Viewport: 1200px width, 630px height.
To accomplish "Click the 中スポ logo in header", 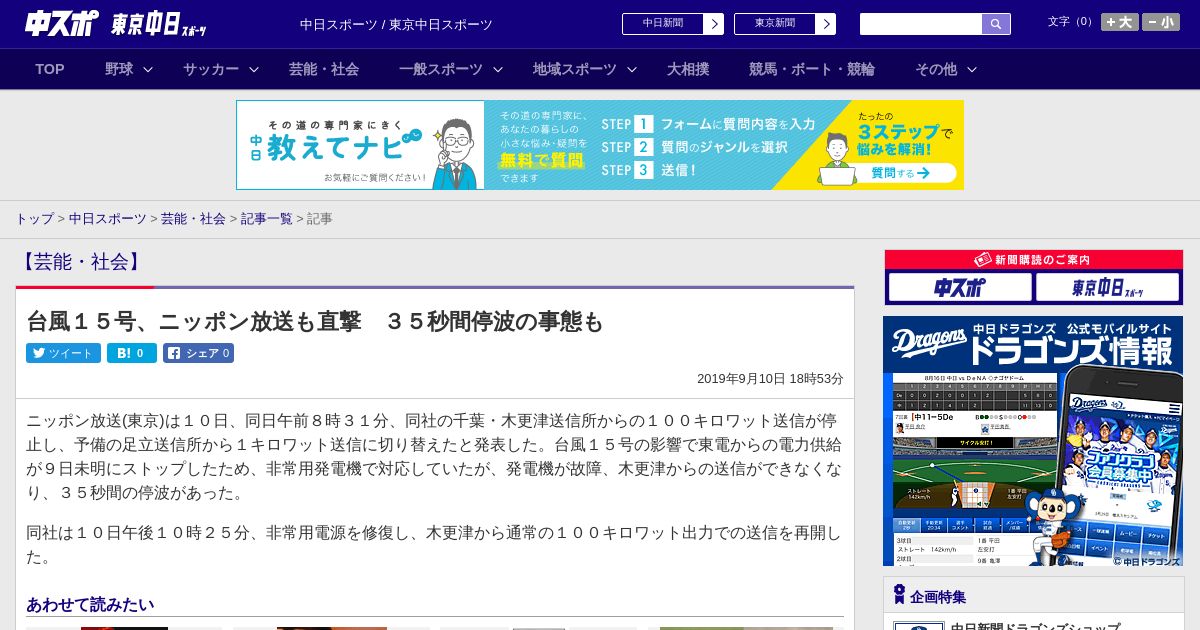I will 62,23.
